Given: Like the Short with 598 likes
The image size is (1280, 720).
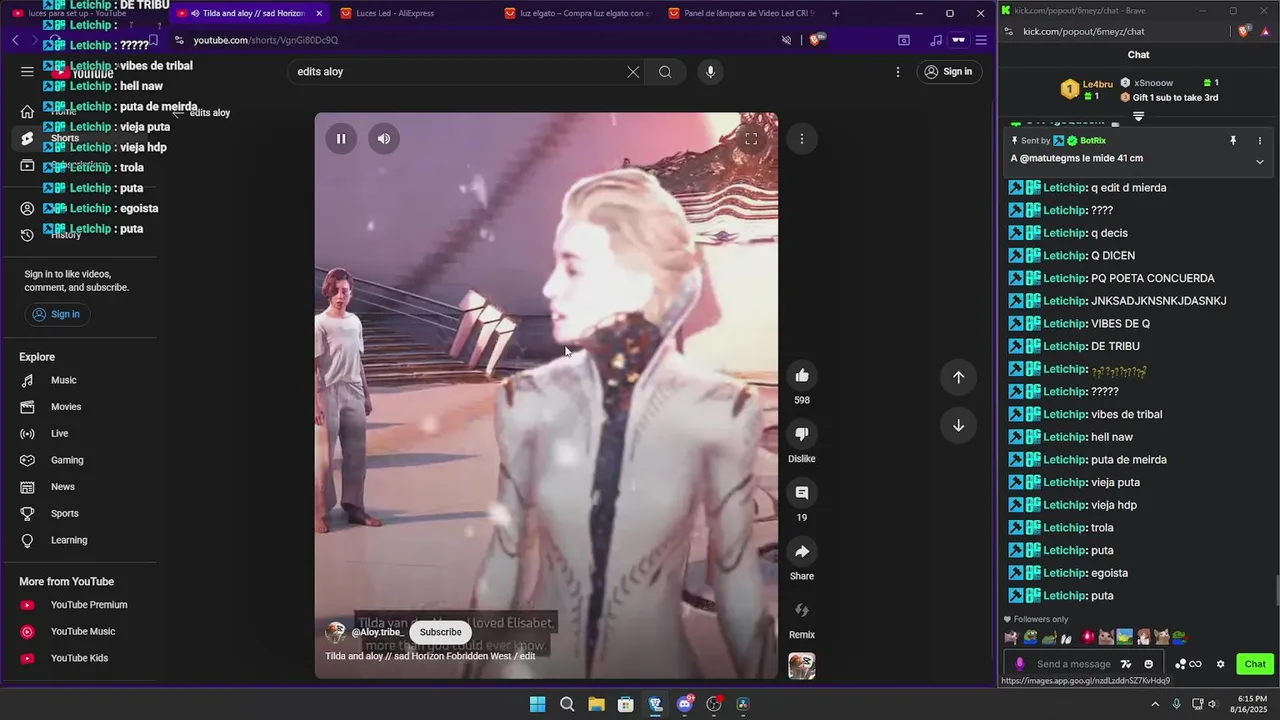Looking at the screenshot, I should (x=801, y=375).
